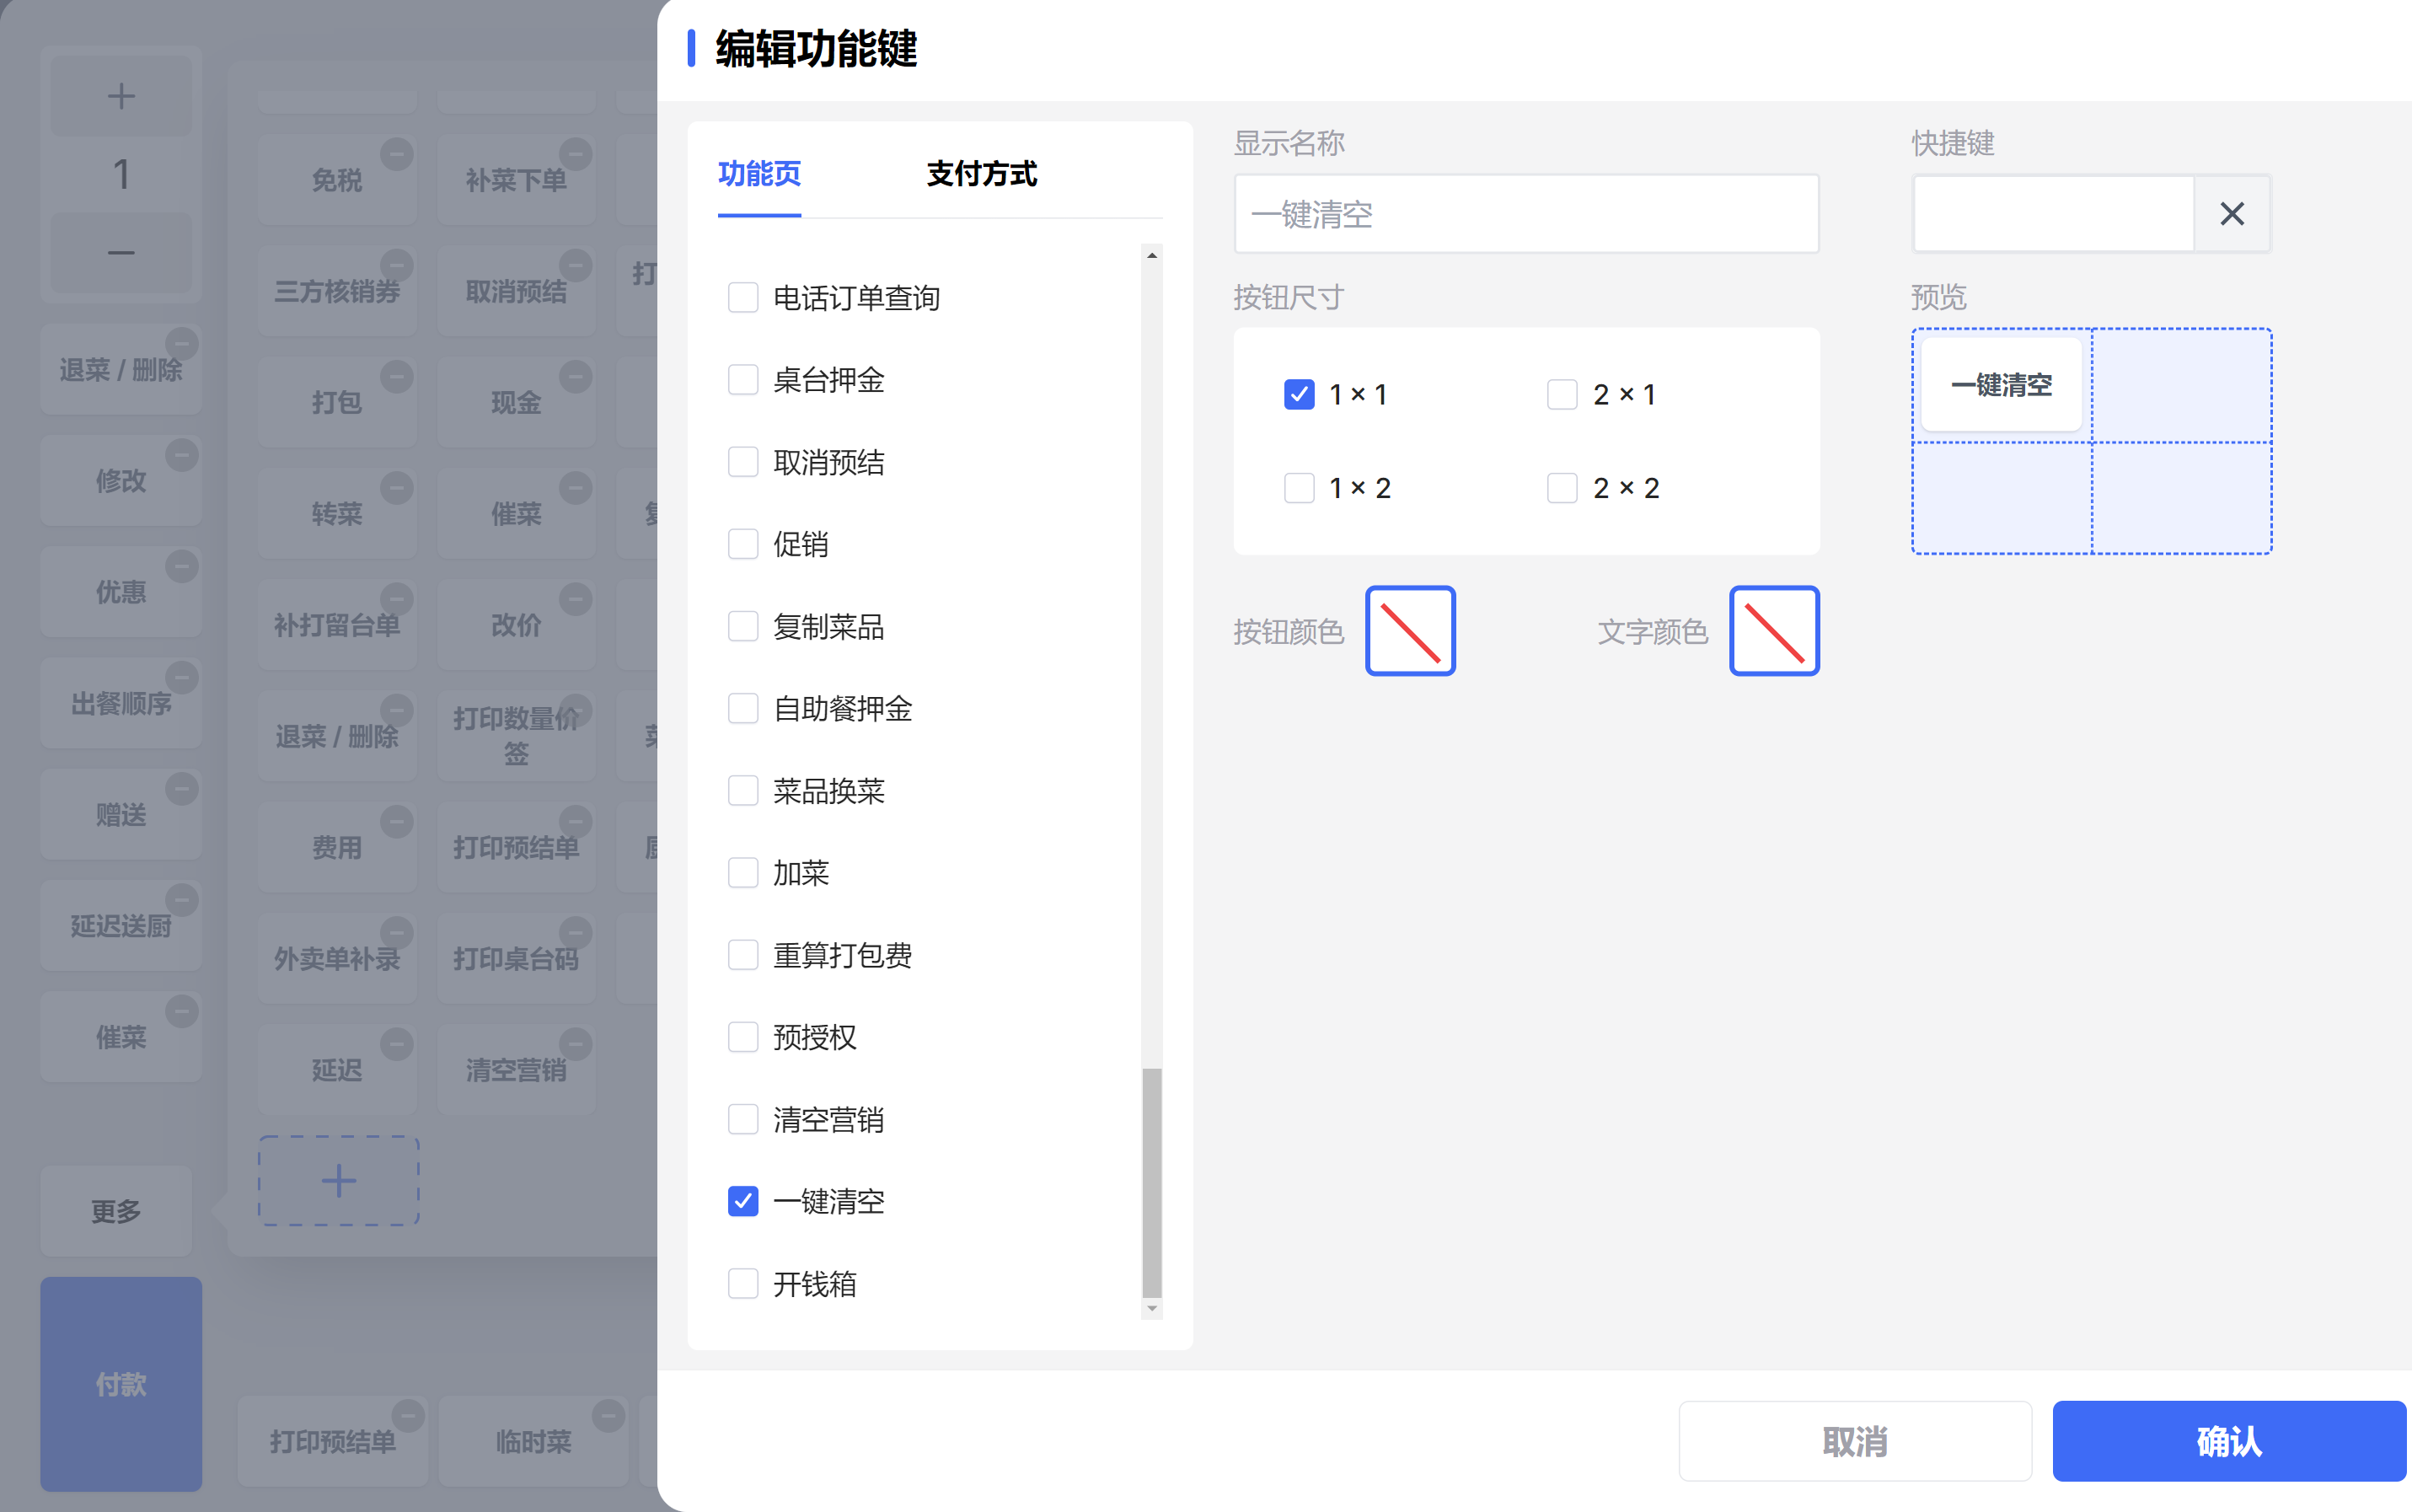Expand the 更多 menu

116,1211
